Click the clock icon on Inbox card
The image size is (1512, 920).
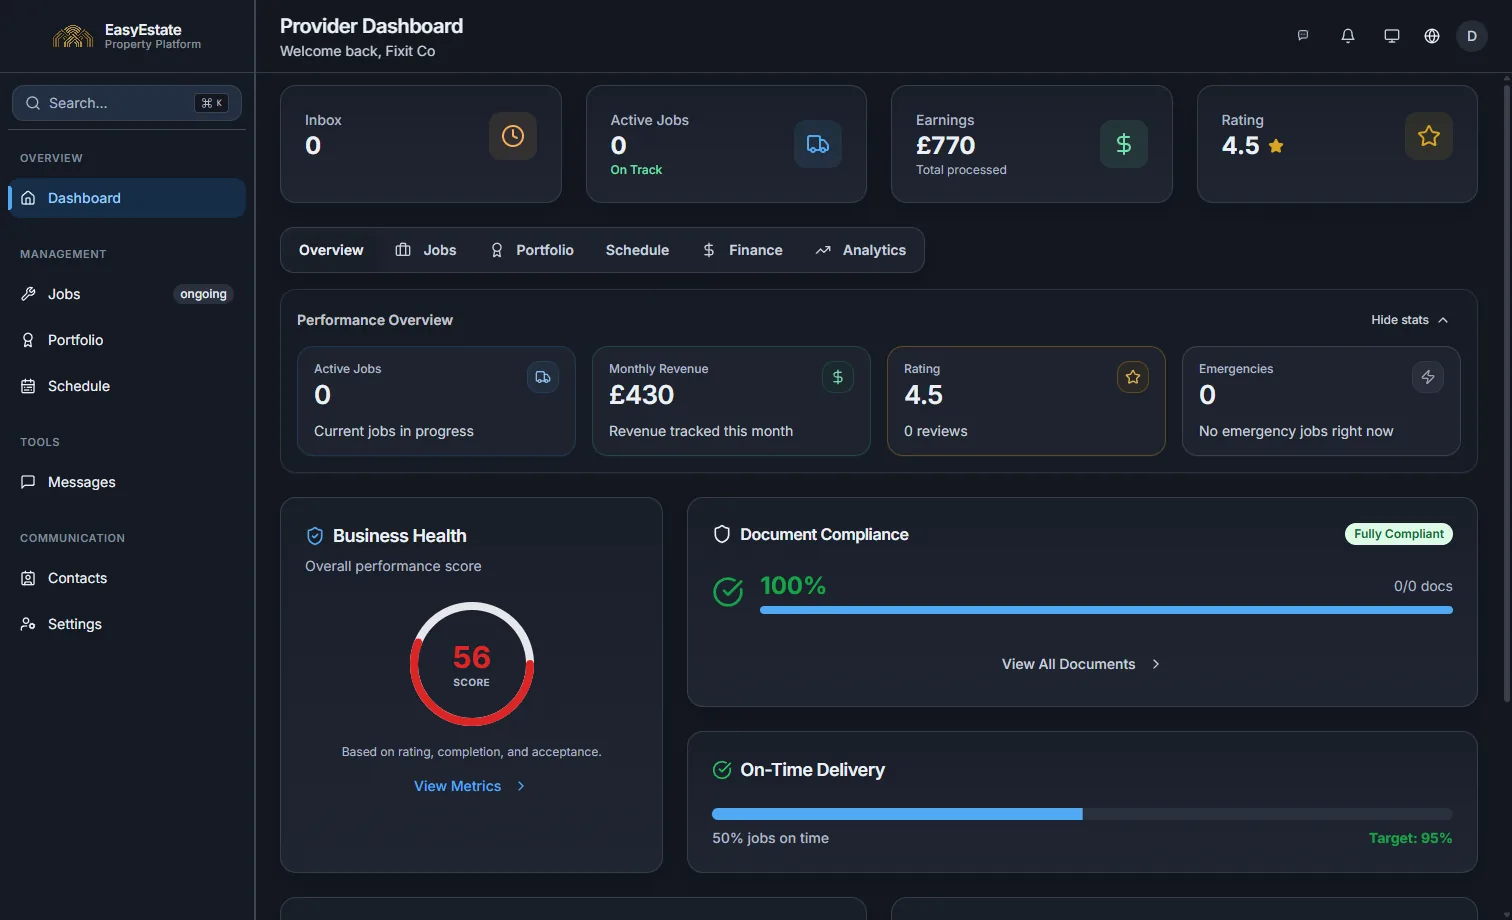[513, 136]
